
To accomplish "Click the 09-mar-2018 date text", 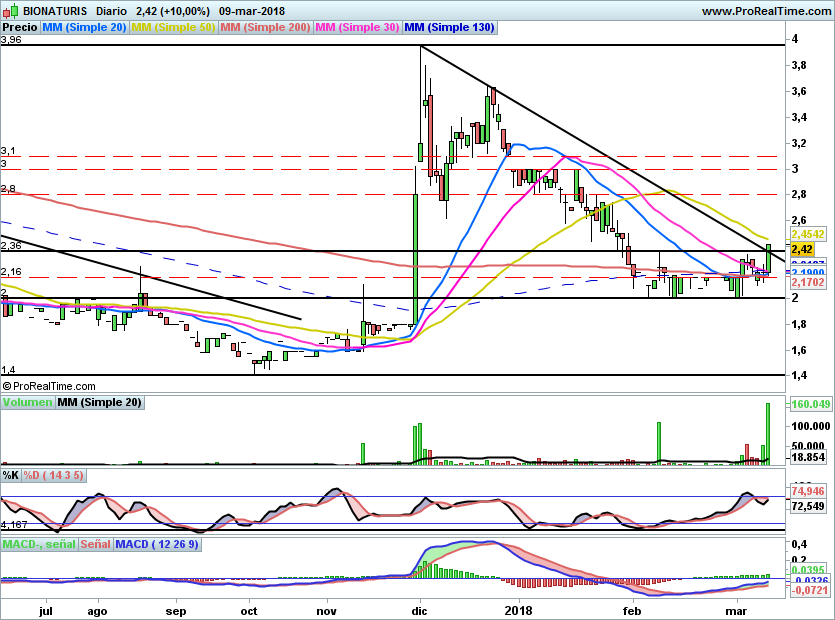I will 252,11.
